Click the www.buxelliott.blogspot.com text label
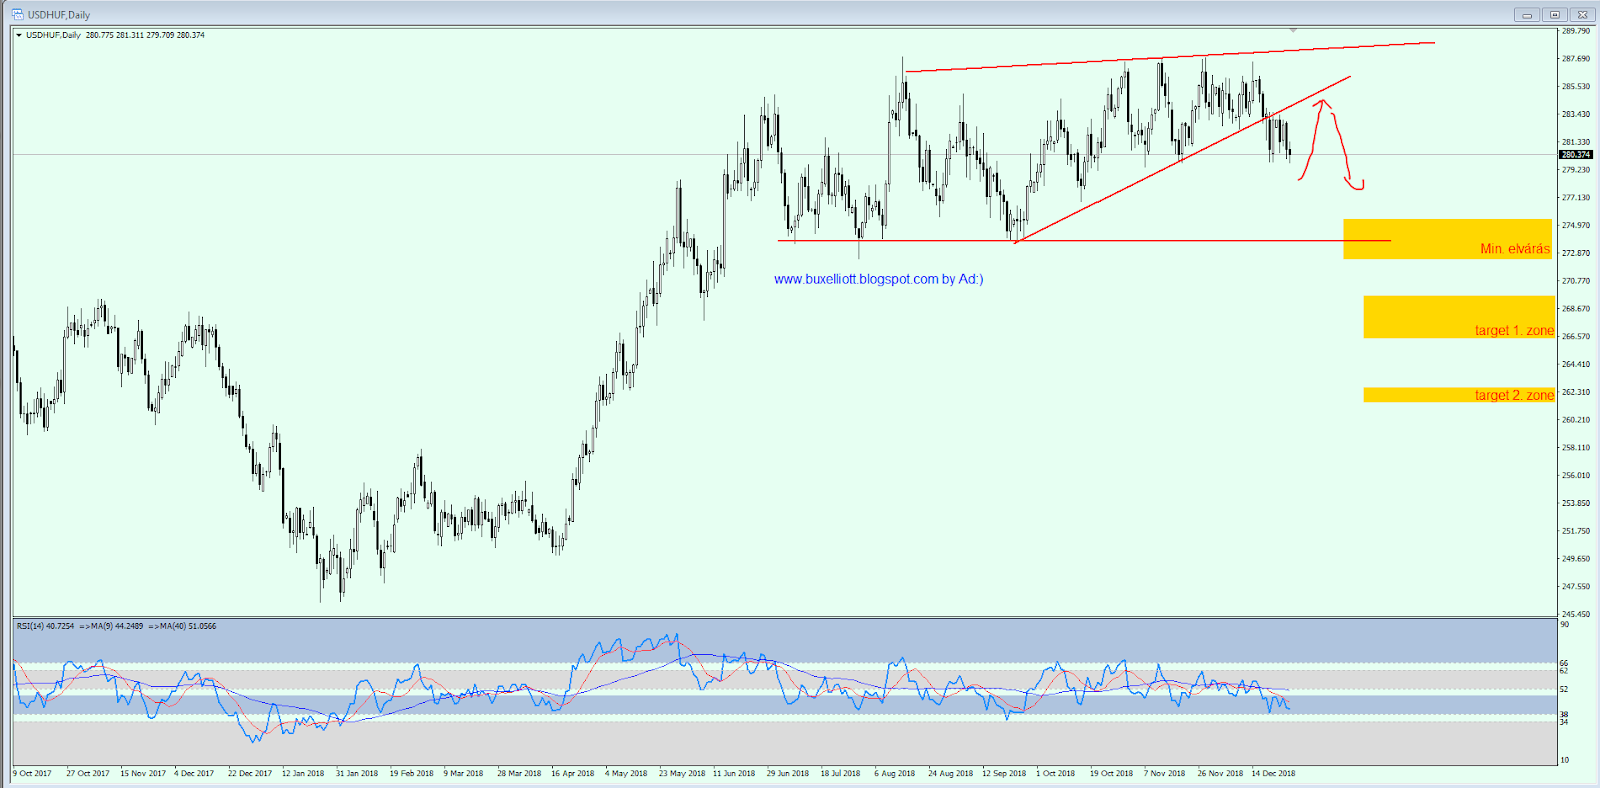 pos(878,279)
